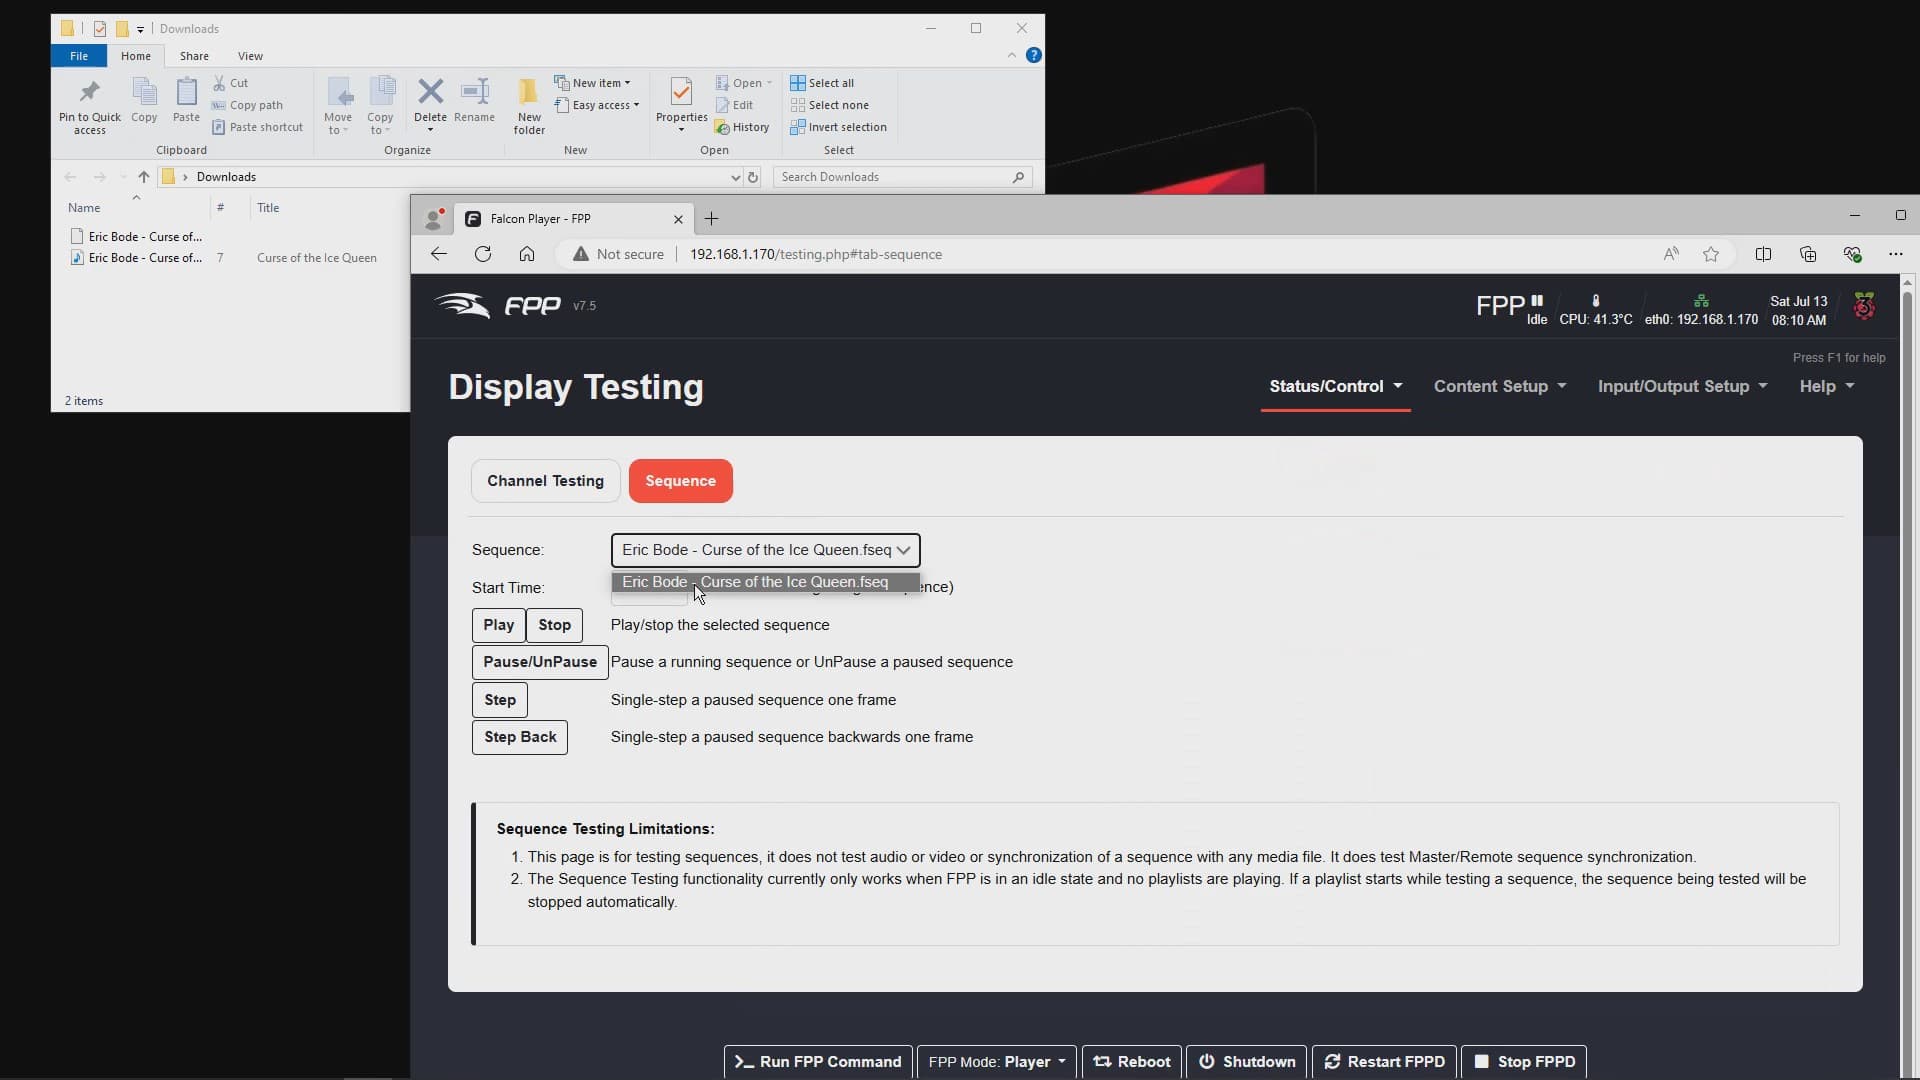This screenshot has height=1080, width=1920.
Task: Click the Restart FPPD button
Action: click(x=1384, y=1062)
